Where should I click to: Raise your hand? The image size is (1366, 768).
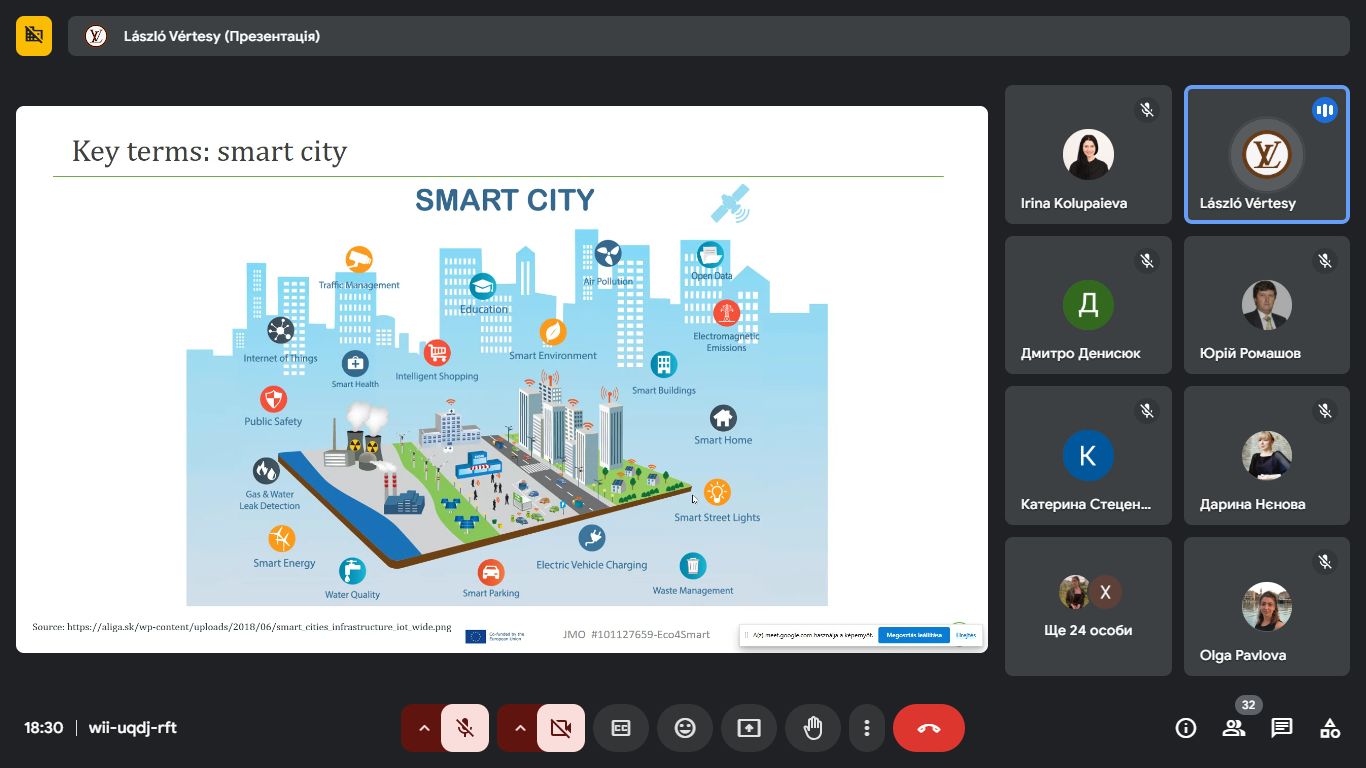pos(813,728)
